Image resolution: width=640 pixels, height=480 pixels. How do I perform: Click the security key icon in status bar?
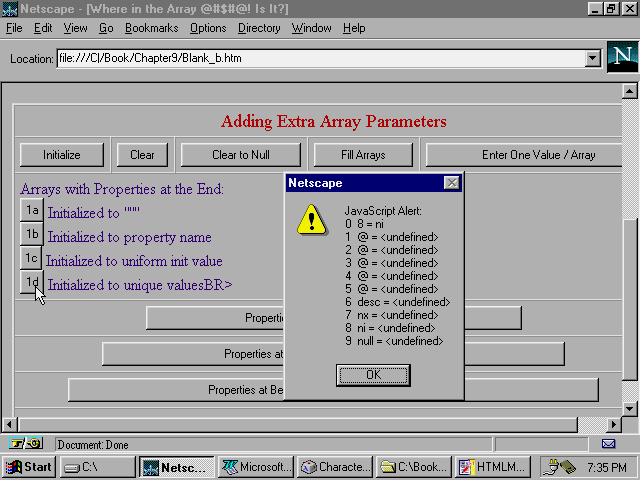(x=26, y=443)
